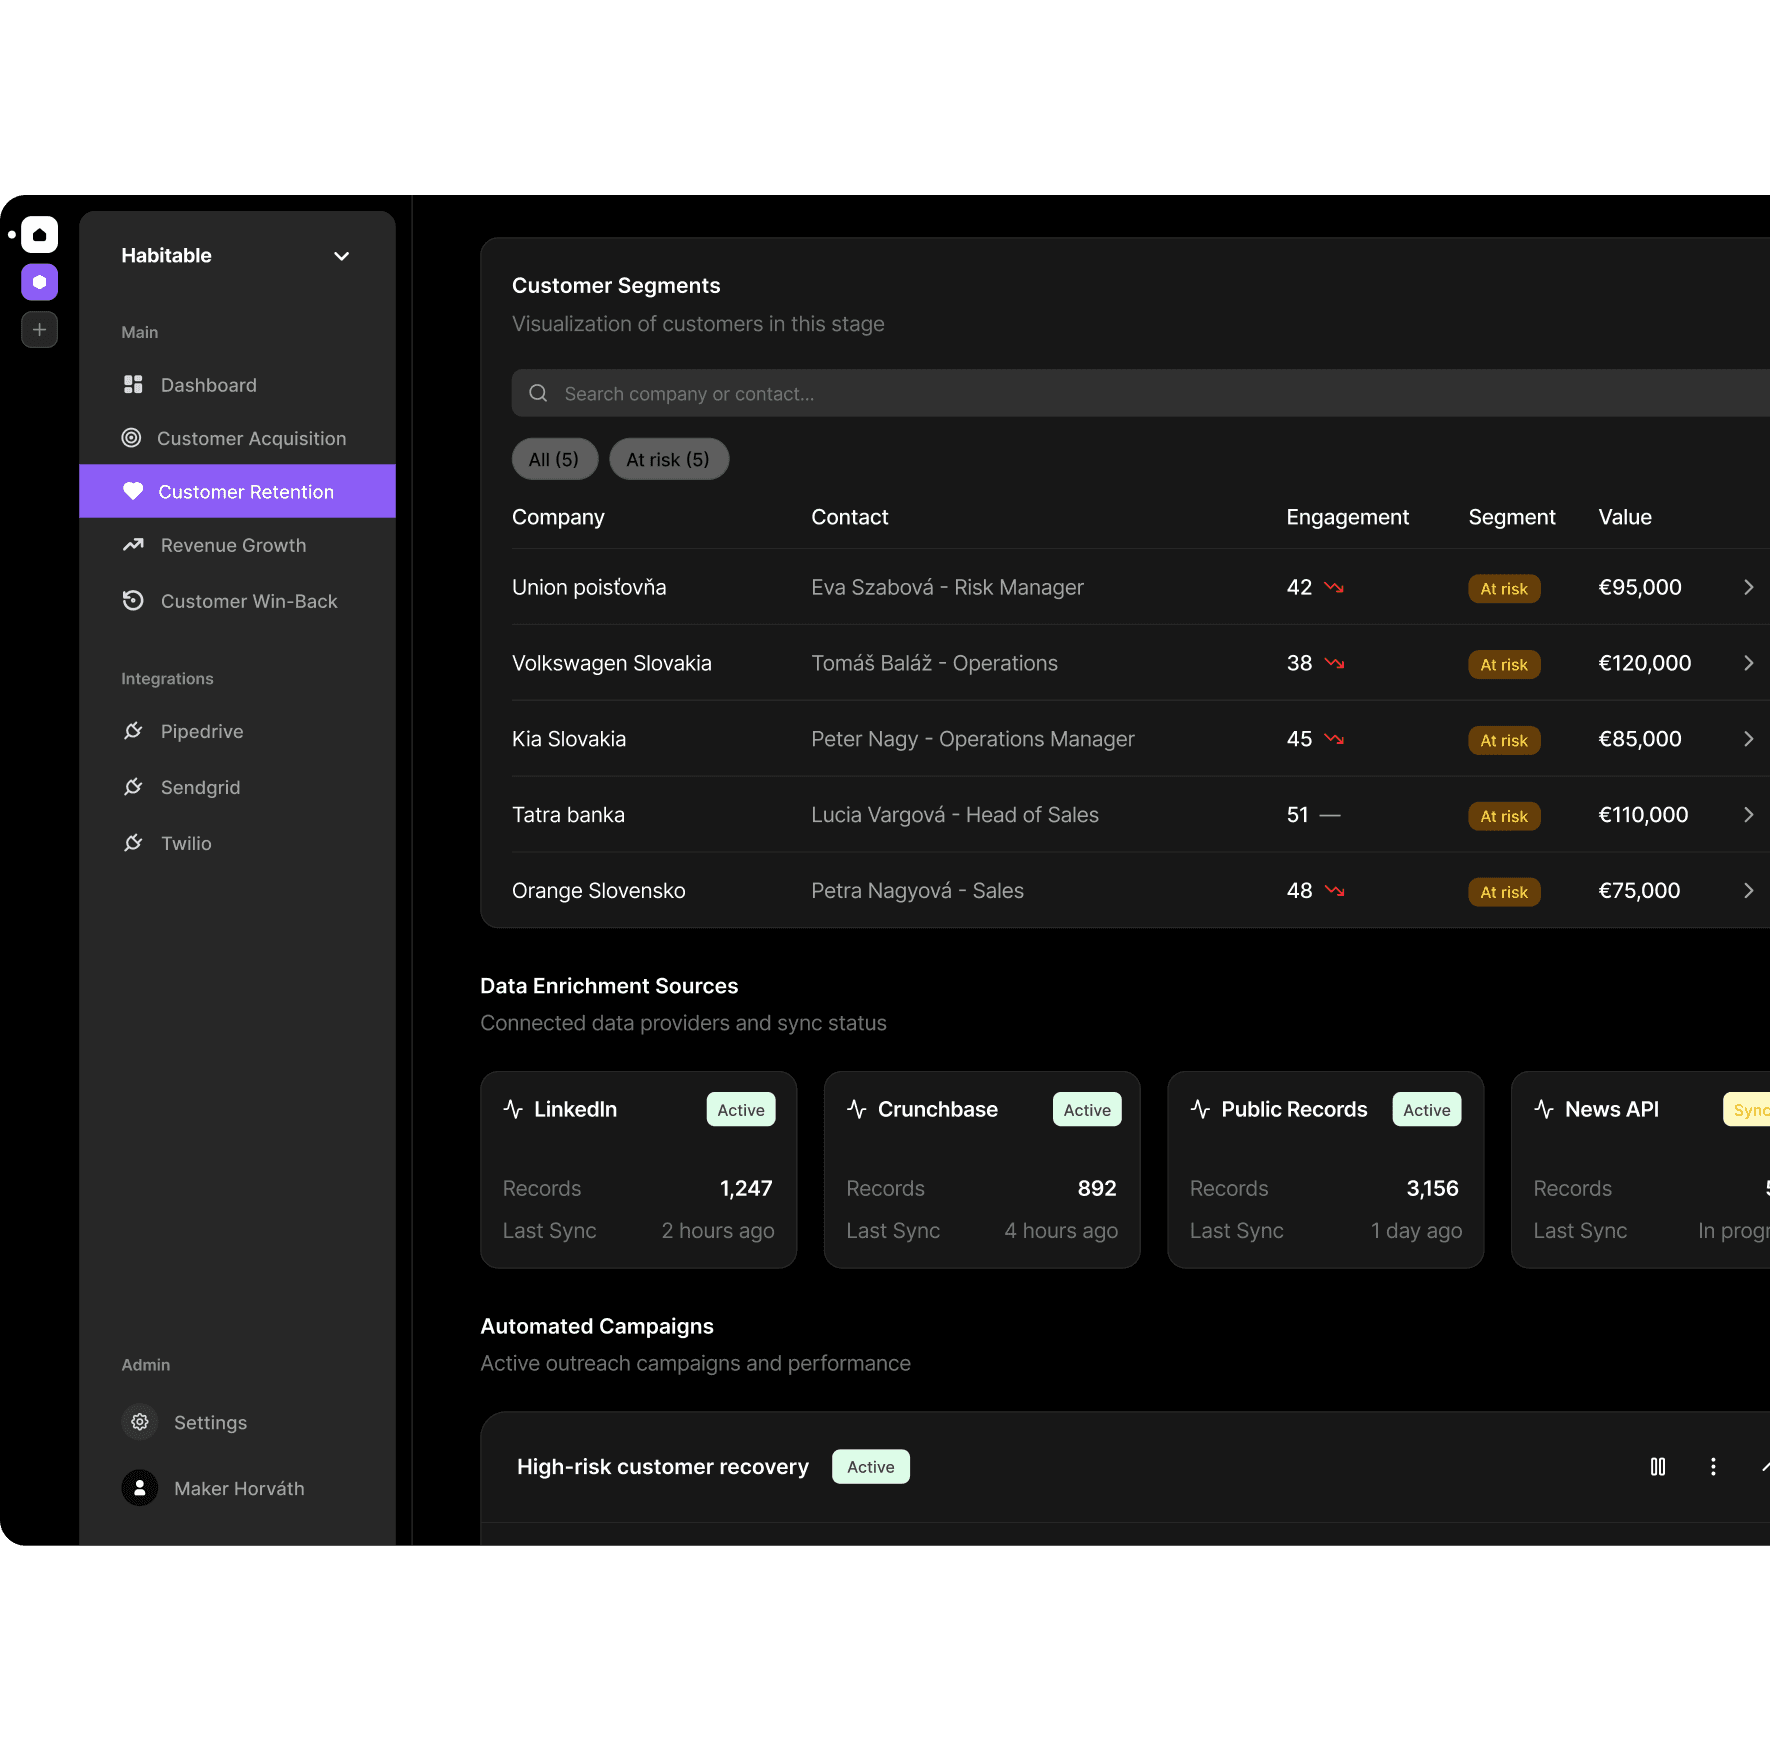
Task: Click Crunchbase Active status badge
Action: pos(1087,1109)
